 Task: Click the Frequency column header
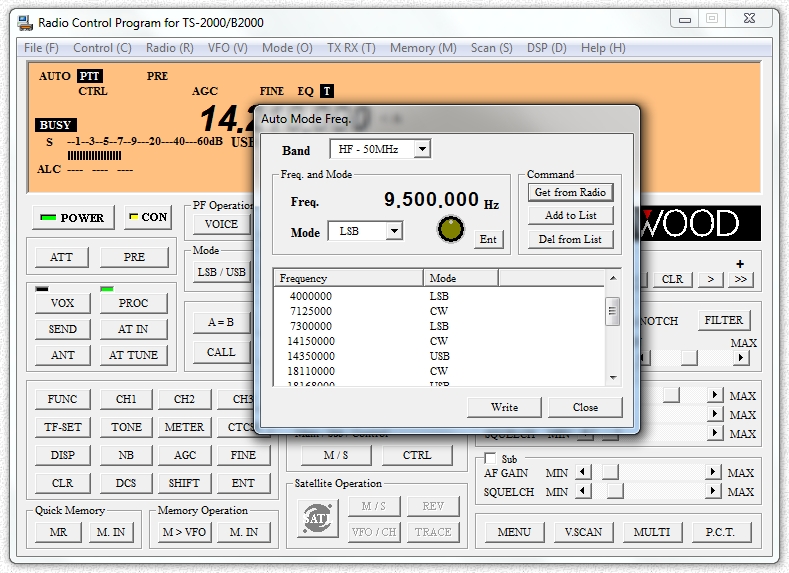349,278
